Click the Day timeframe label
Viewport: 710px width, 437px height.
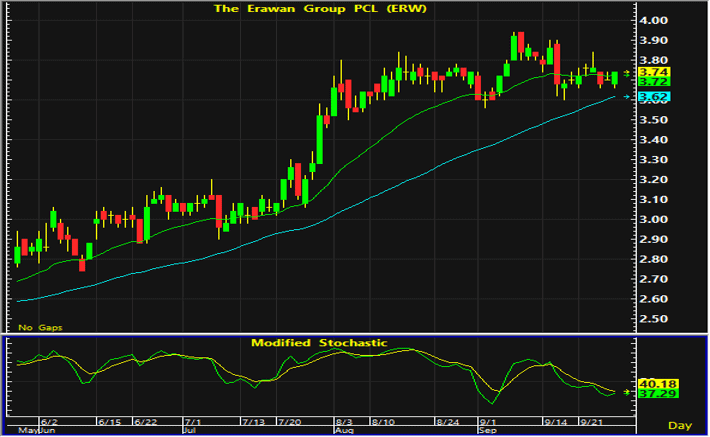tap(680, 425)
